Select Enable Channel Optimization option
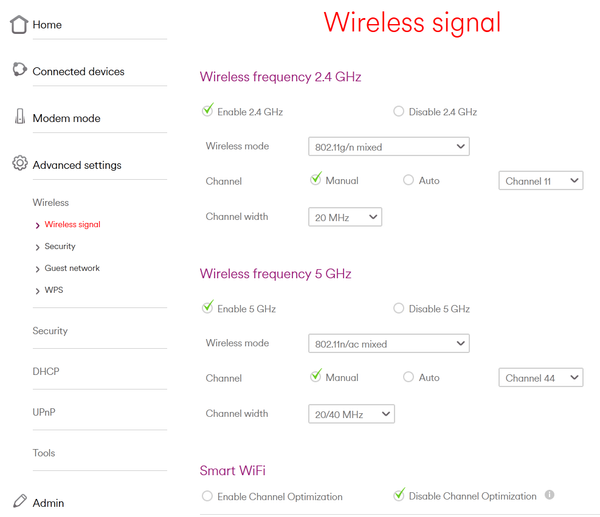This screenshot has width=600, height=517. [207, 496]
